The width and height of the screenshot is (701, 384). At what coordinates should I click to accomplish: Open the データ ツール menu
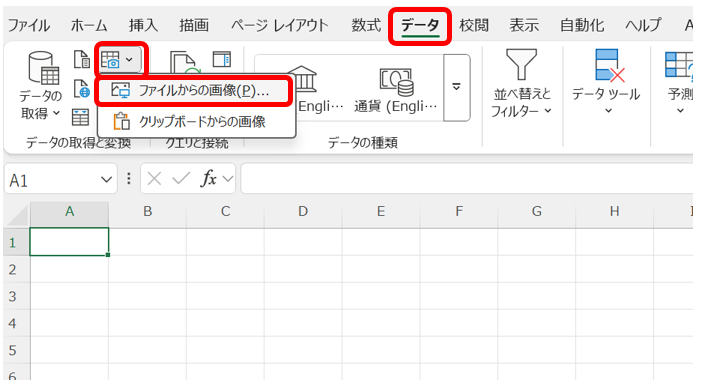pos(606,82)
